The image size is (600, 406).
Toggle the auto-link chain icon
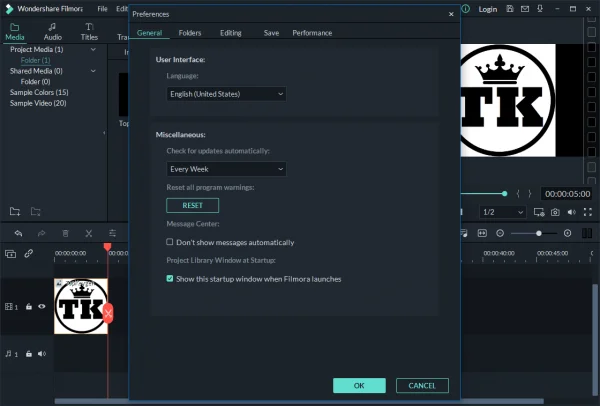coord(29,253)
